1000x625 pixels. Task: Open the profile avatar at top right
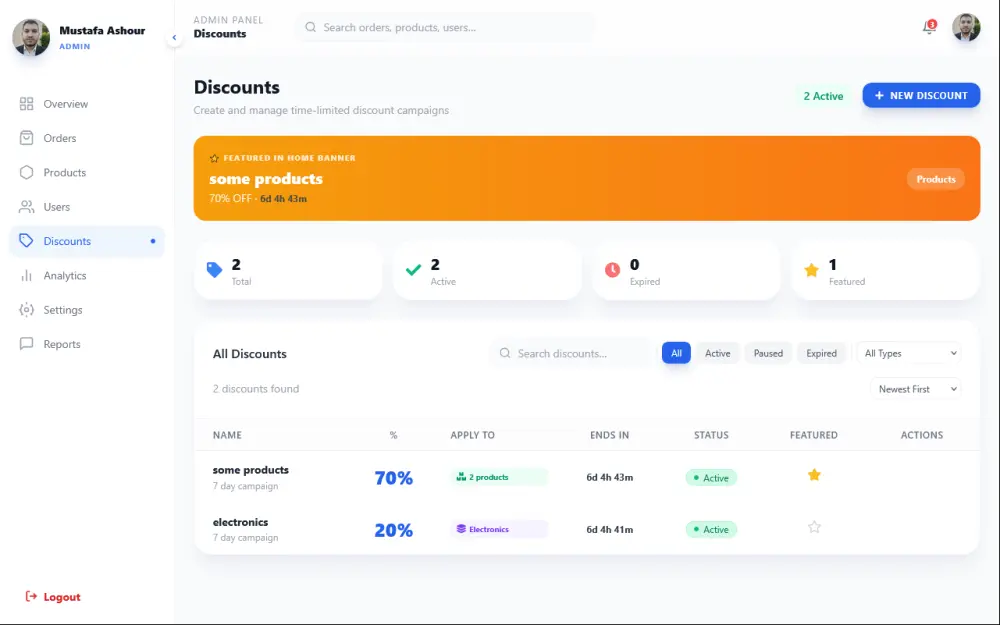[x=966, y=27]
